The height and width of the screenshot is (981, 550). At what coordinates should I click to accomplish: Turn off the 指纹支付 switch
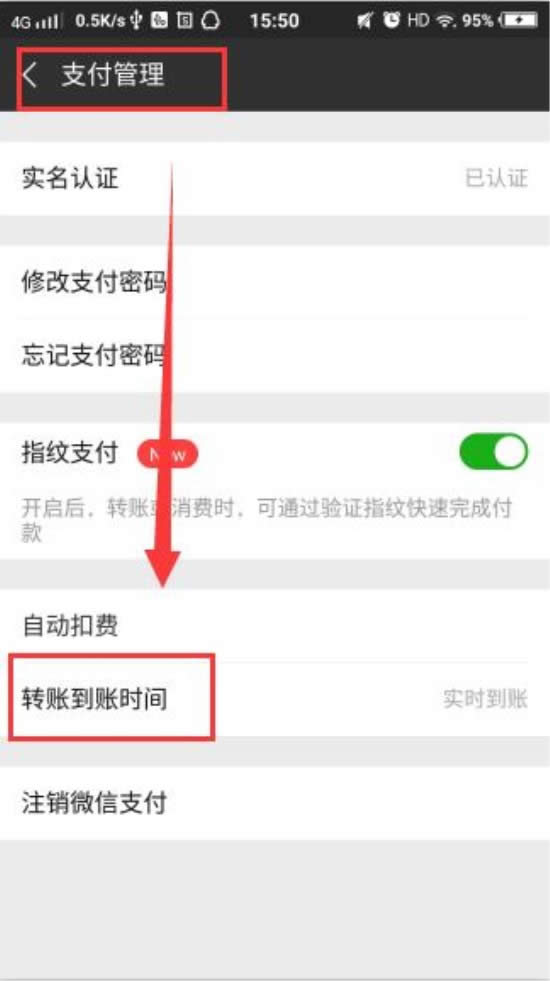click(494, 451)
